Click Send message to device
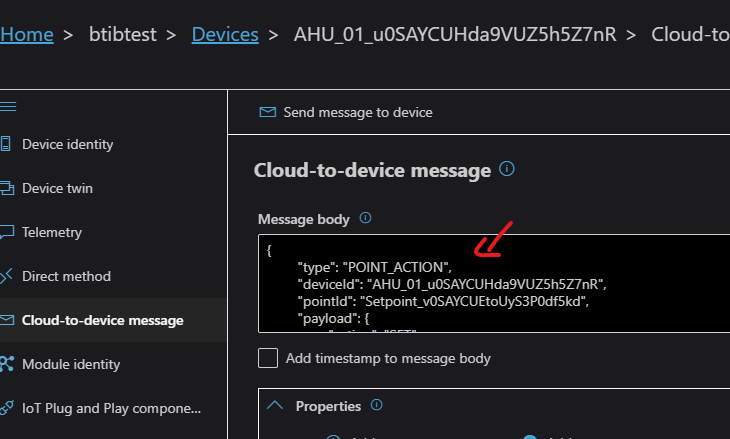The height and width of the screenshot is (439, 730). [346, 112]
